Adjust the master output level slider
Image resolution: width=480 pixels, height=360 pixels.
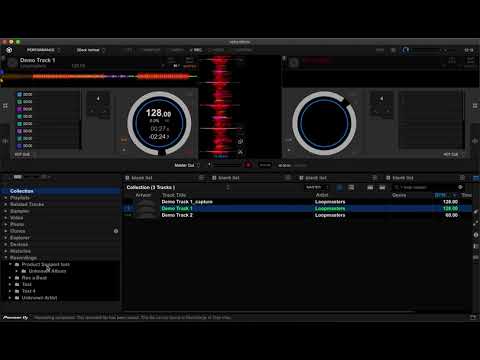pyautogui.click(x=226, y=165)
